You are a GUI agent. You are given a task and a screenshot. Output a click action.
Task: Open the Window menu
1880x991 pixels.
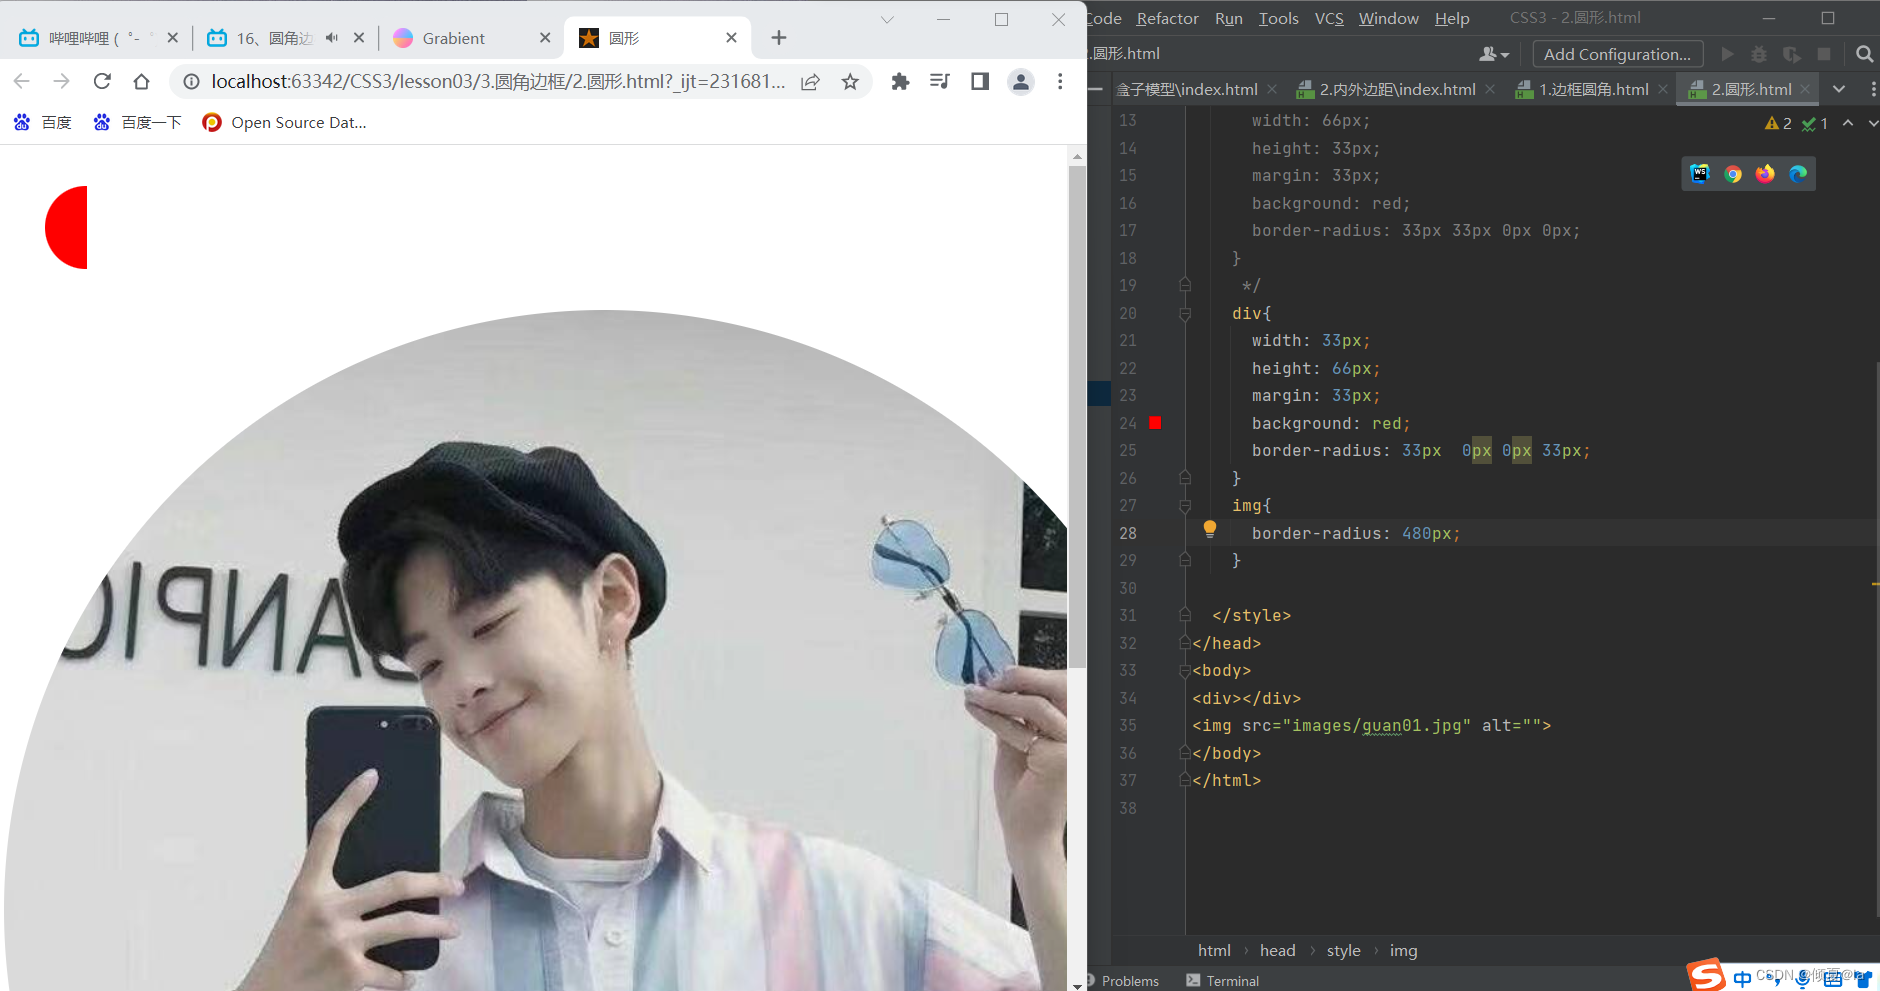click(1388, 18)
